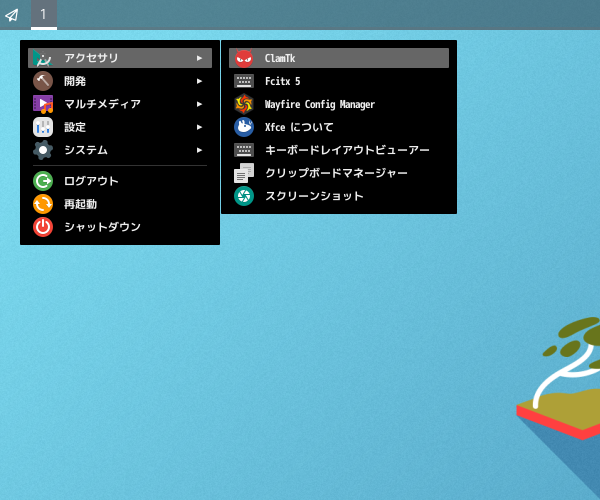Image resolution: width=600 pixels, height=500 pixels.
Task: Click the Fcitx 5 keyboard icon
Action: pos(244,81)
